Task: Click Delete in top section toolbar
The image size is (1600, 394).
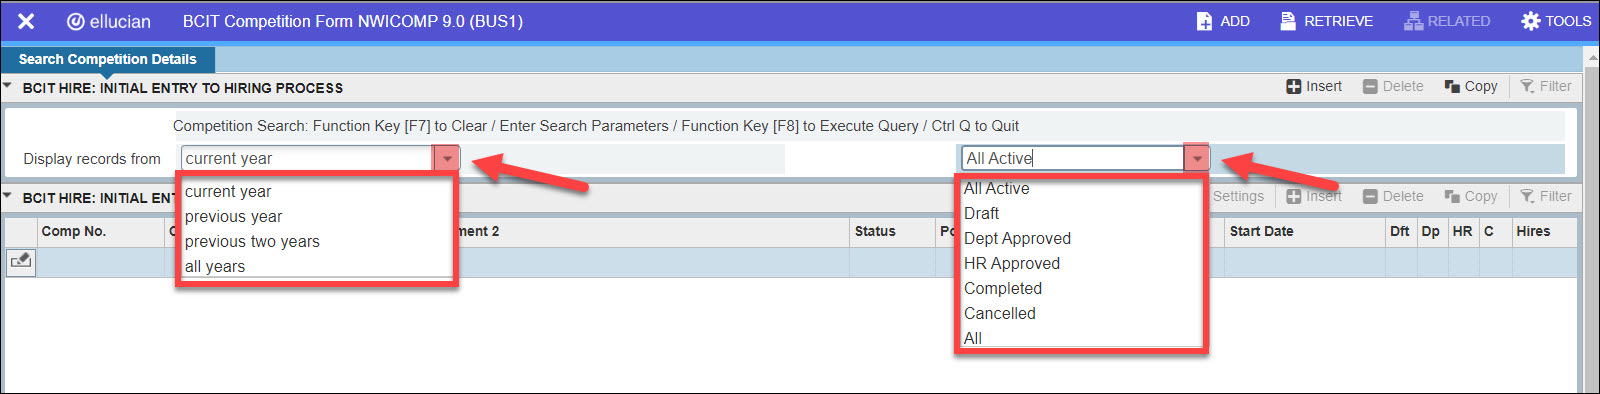Action: (1393, 86)
